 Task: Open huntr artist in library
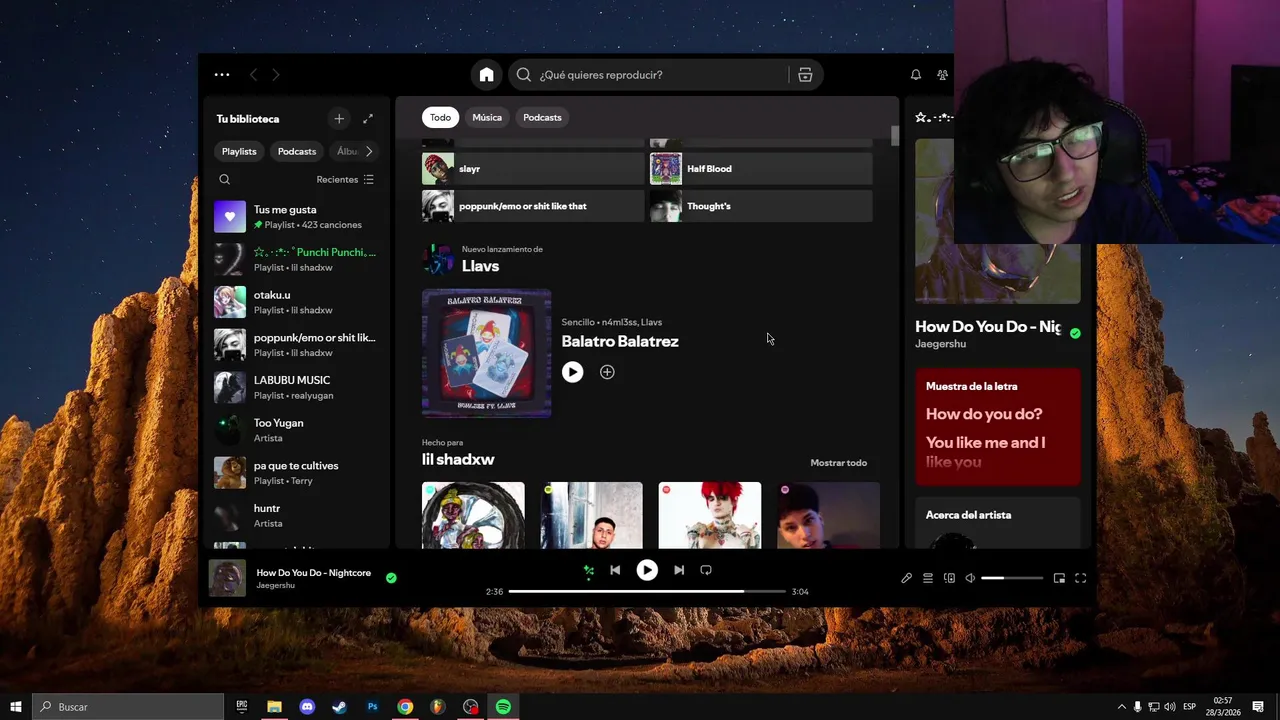(296, 516)
